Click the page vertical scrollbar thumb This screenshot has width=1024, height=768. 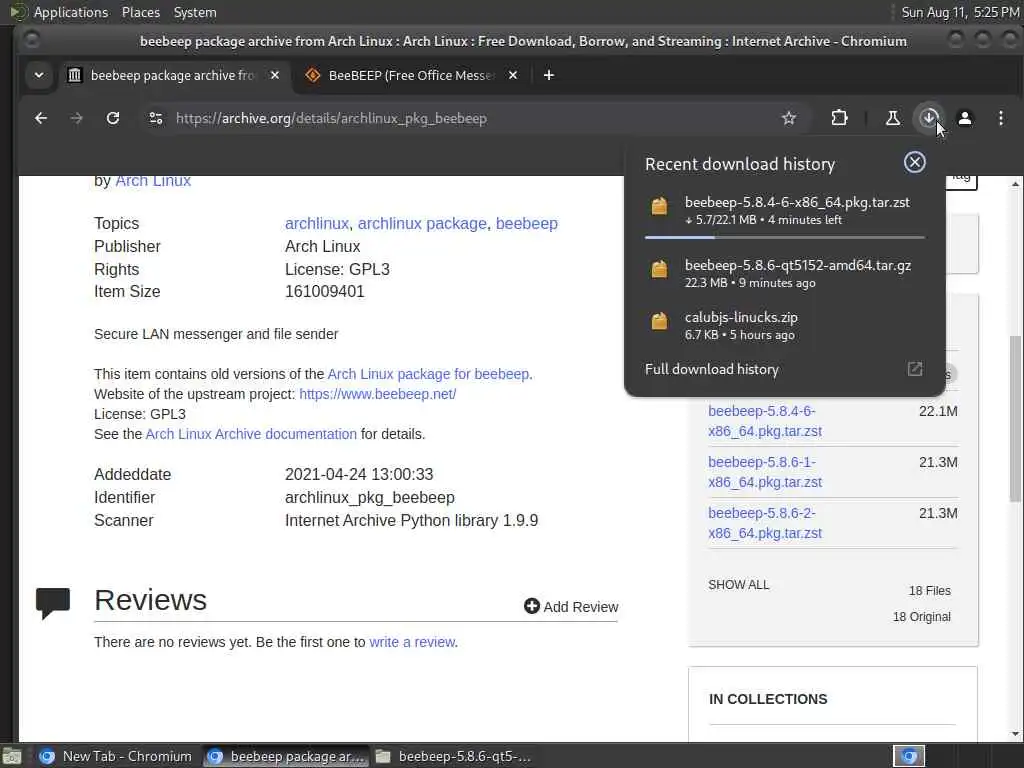(1015, 418)
